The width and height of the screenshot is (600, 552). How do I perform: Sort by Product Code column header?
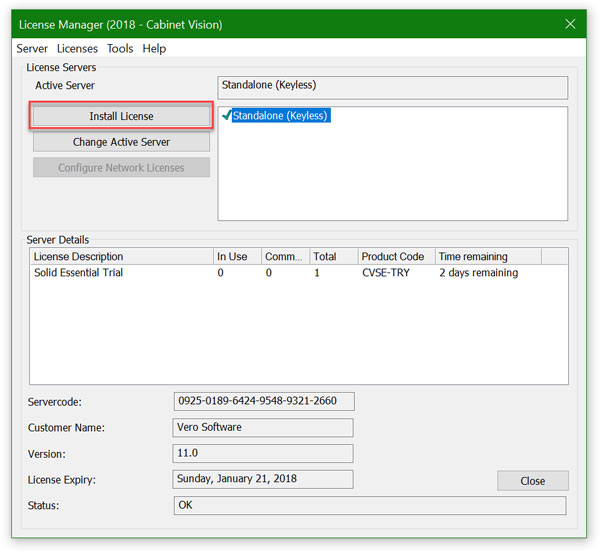coord(396,256)
